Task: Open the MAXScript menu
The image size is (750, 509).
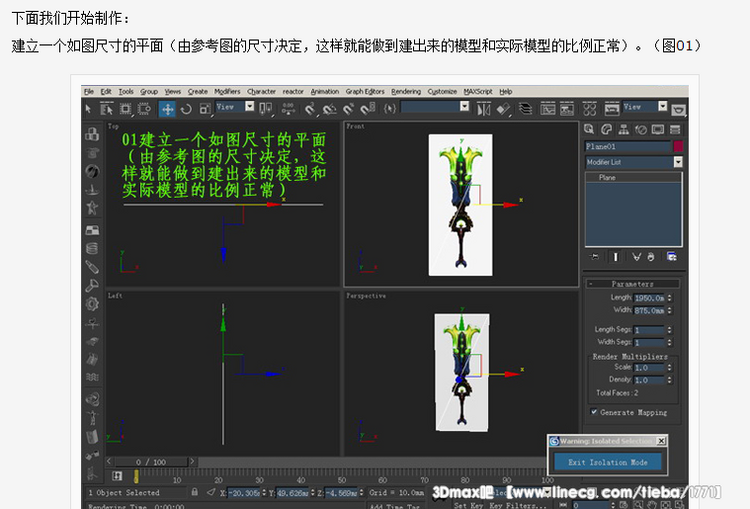Action: point(478,91)
